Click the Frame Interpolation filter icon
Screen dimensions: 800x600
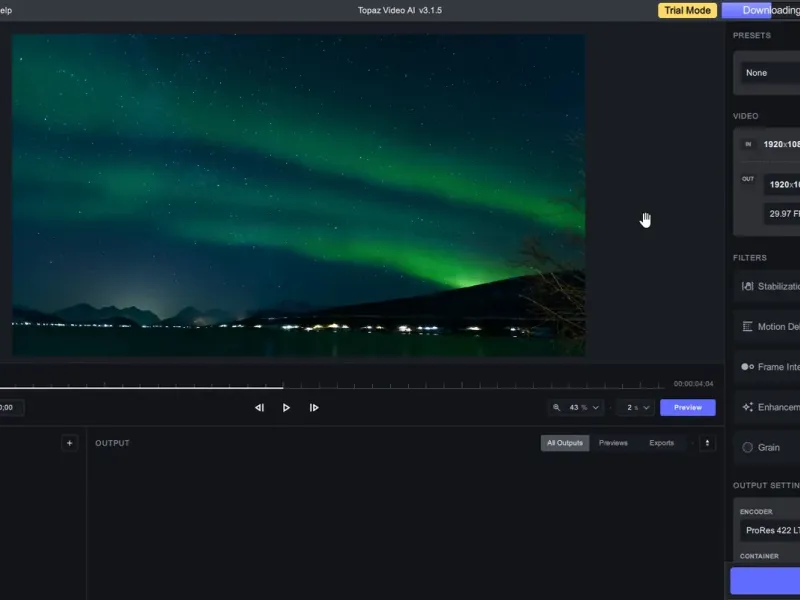(747, 367)
